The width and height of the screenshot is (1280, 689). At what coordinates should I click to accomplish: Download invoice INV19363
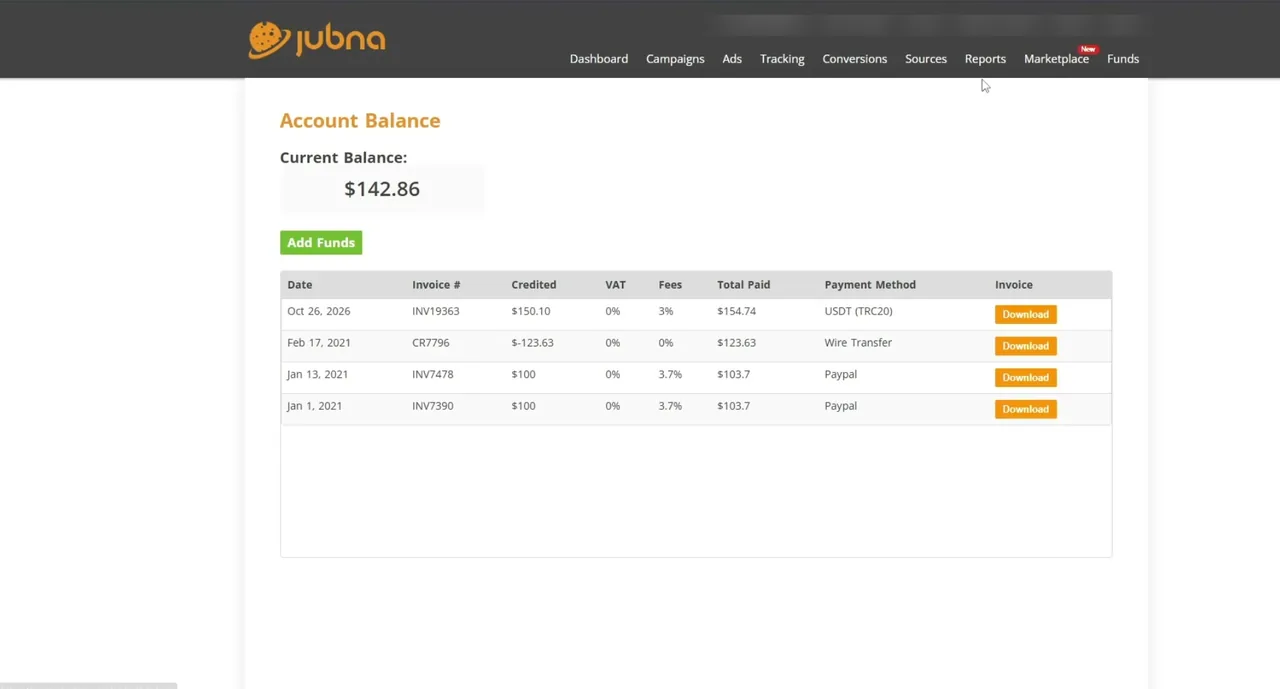tap(1026, 314)
